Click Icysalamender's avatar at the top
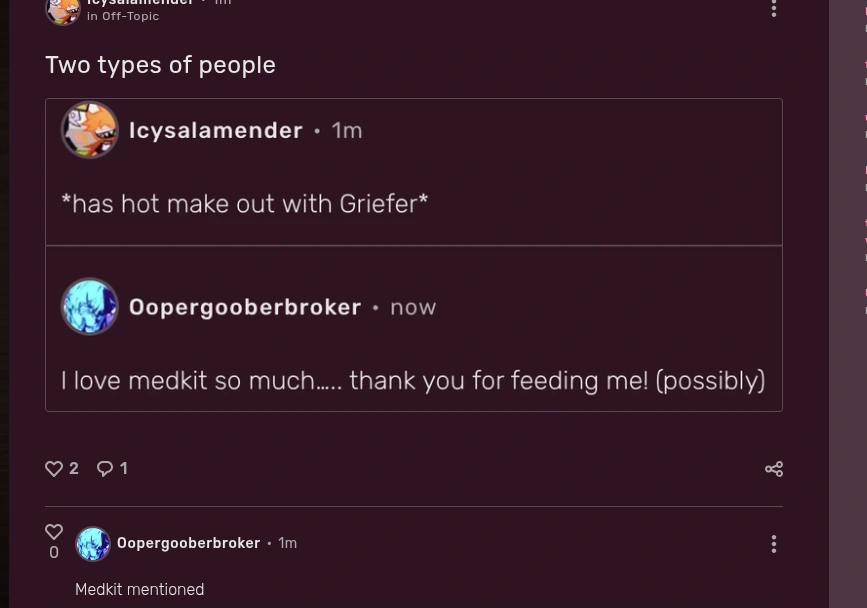867x608 pixels. [x=62, y=12]
